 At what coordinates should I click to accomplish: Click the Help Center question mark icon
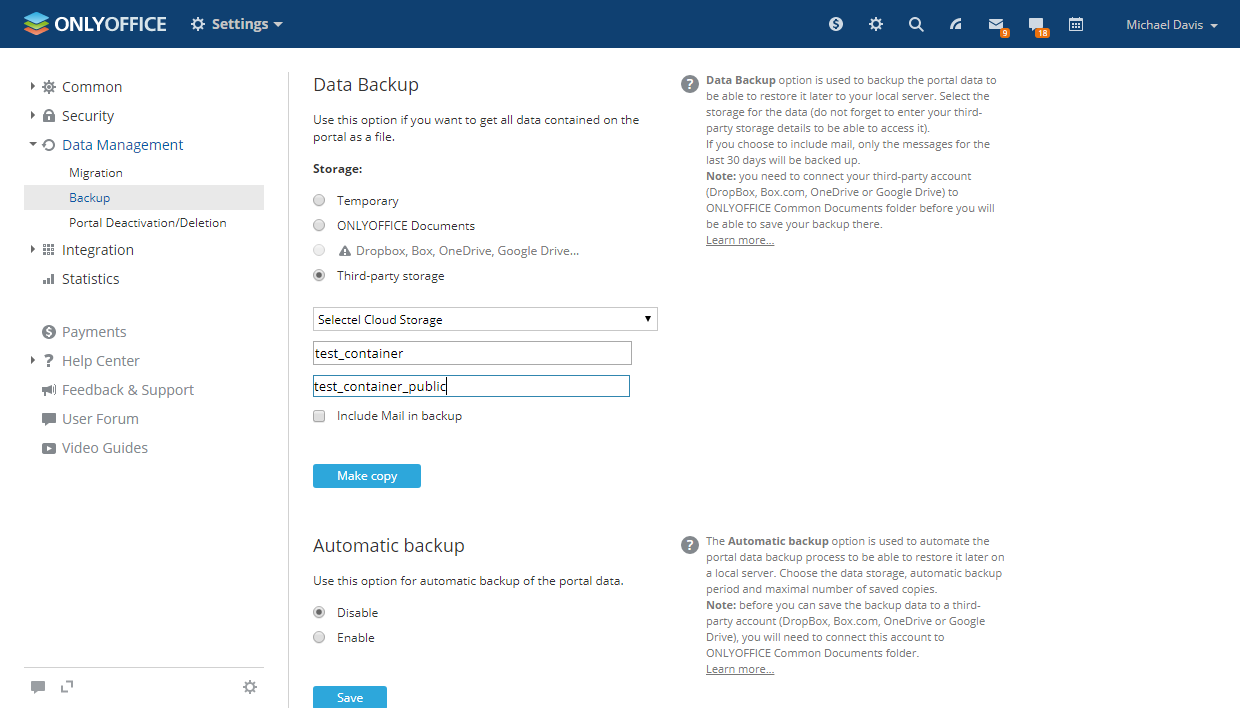coord(49,361)
